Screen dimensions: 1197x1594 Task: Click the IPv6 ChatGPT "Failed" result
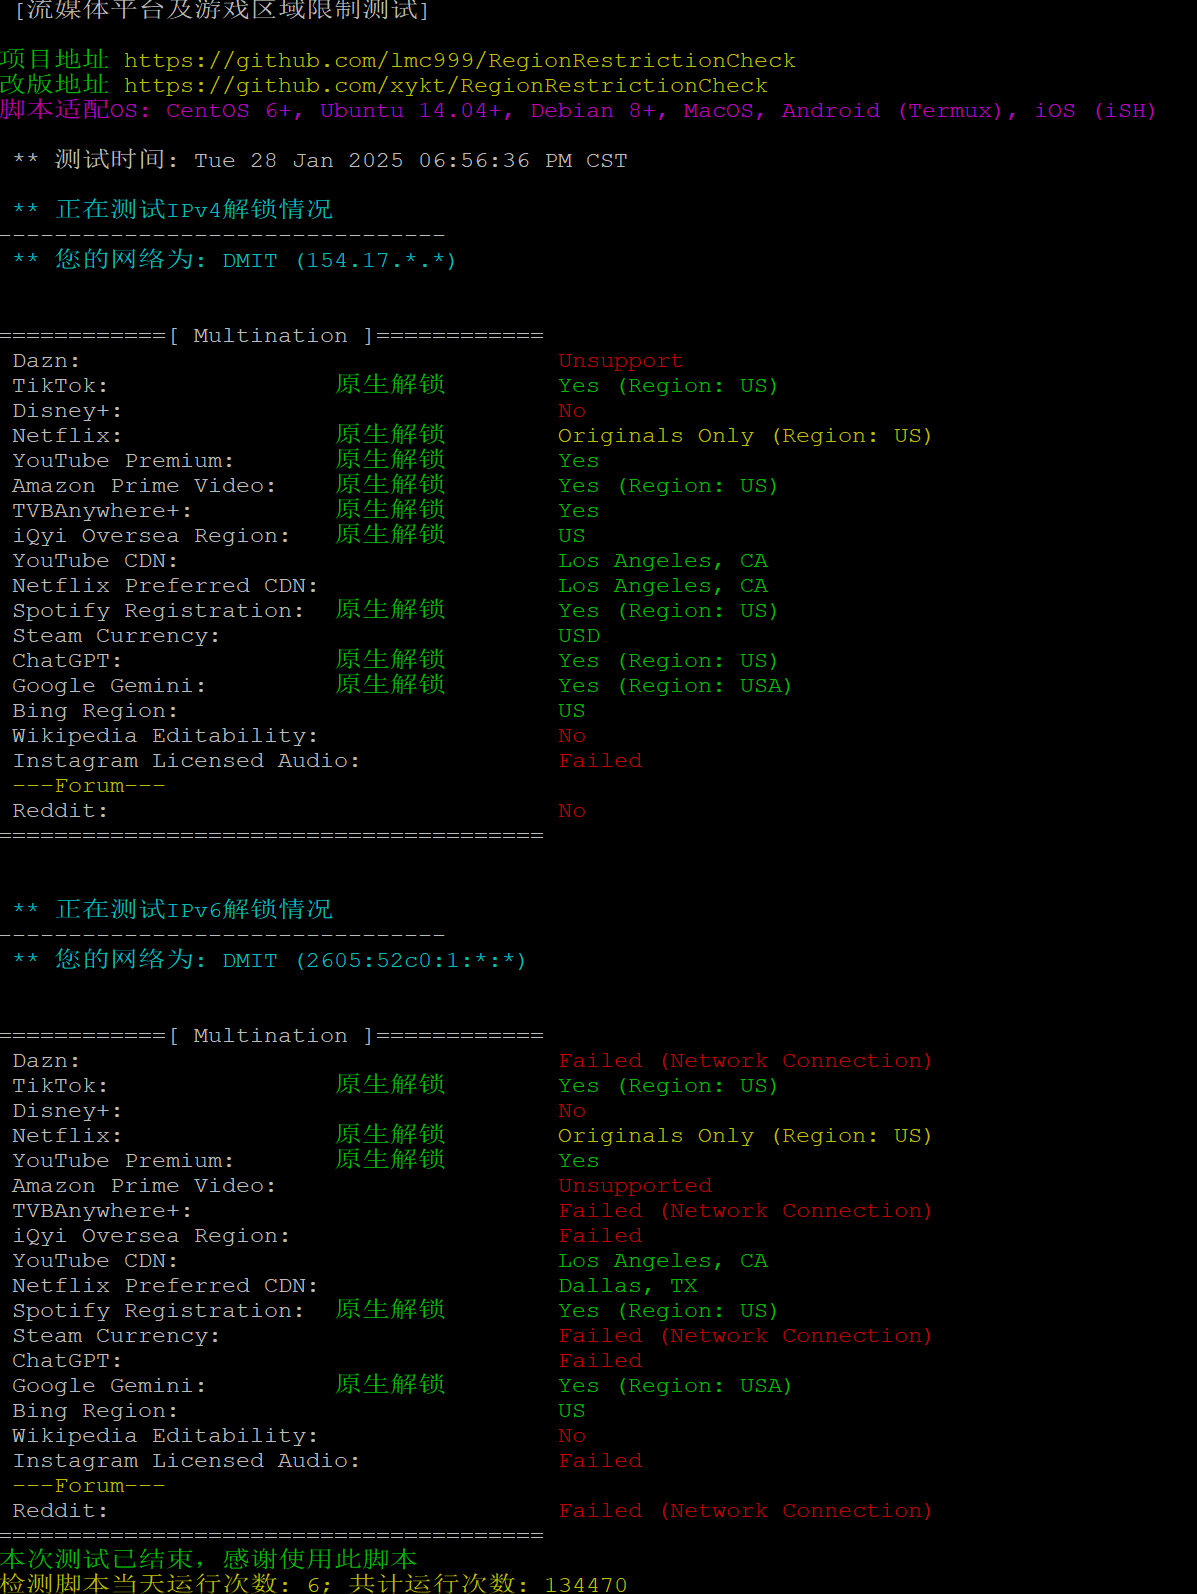[600, 1361]
